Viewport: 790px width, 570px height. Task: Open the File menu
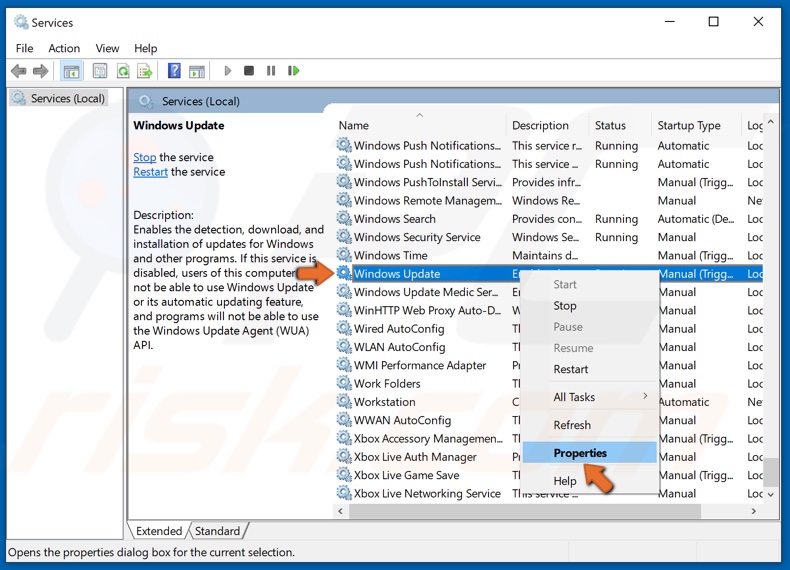pos(24,48)
